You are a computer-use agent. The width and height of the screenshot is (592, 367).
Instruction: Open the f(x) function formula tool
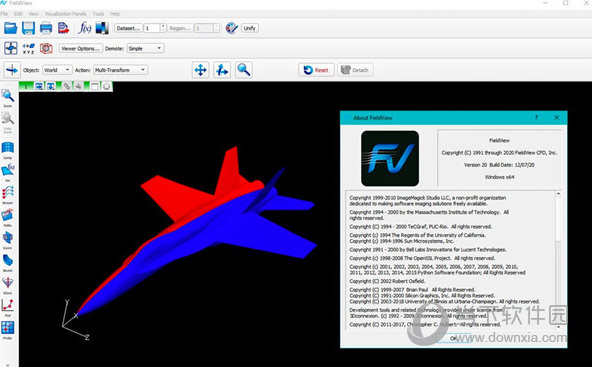point(85,28)
